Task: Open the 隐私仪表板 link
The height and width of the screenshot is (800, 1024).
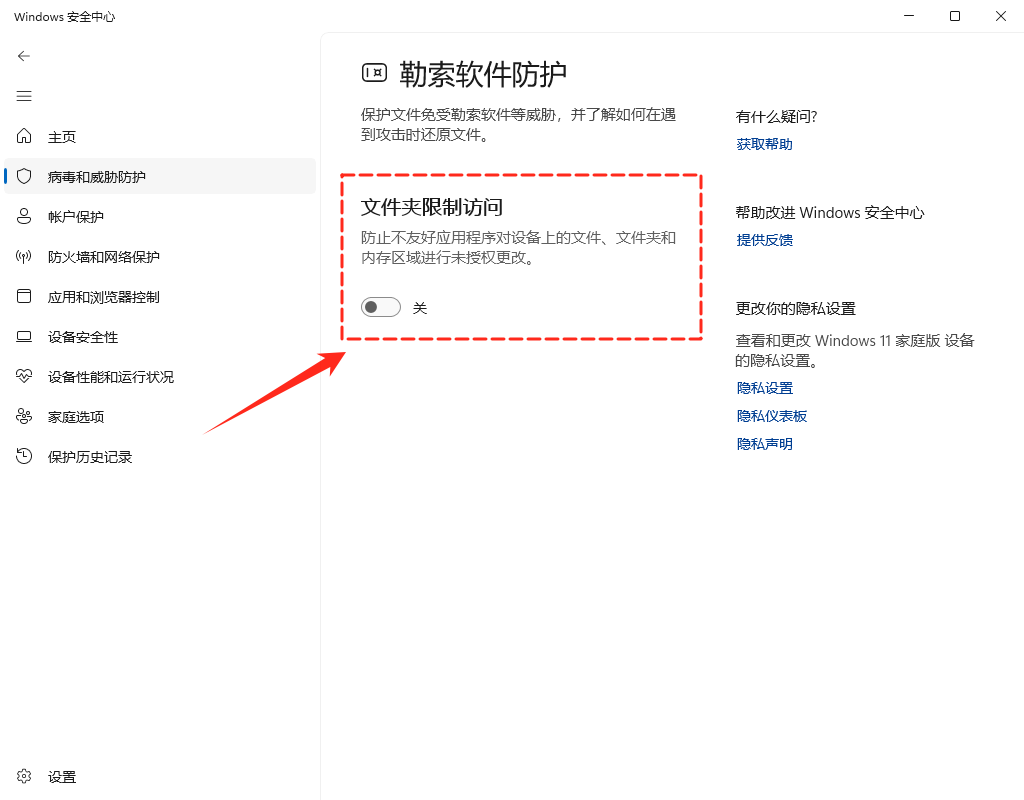Action: 771,416
